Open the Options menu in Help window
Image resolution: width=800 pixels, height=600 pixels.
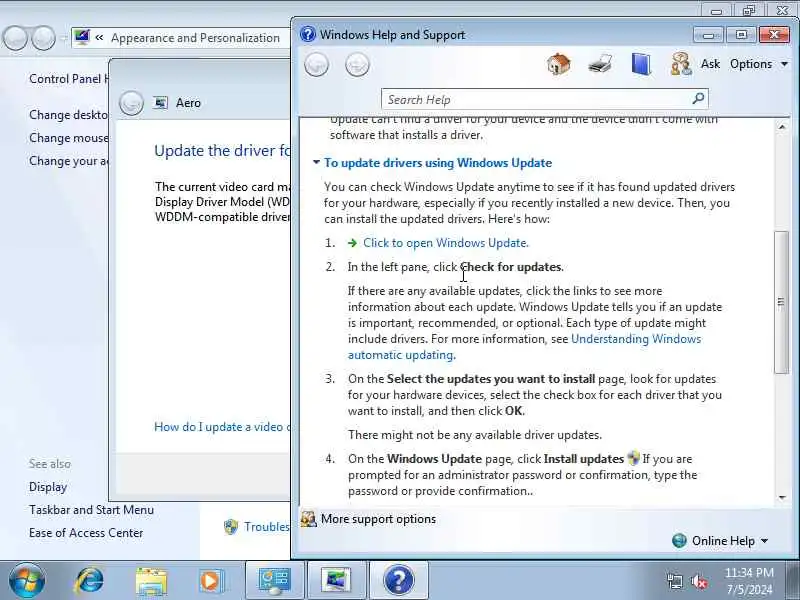coord(759,64)
